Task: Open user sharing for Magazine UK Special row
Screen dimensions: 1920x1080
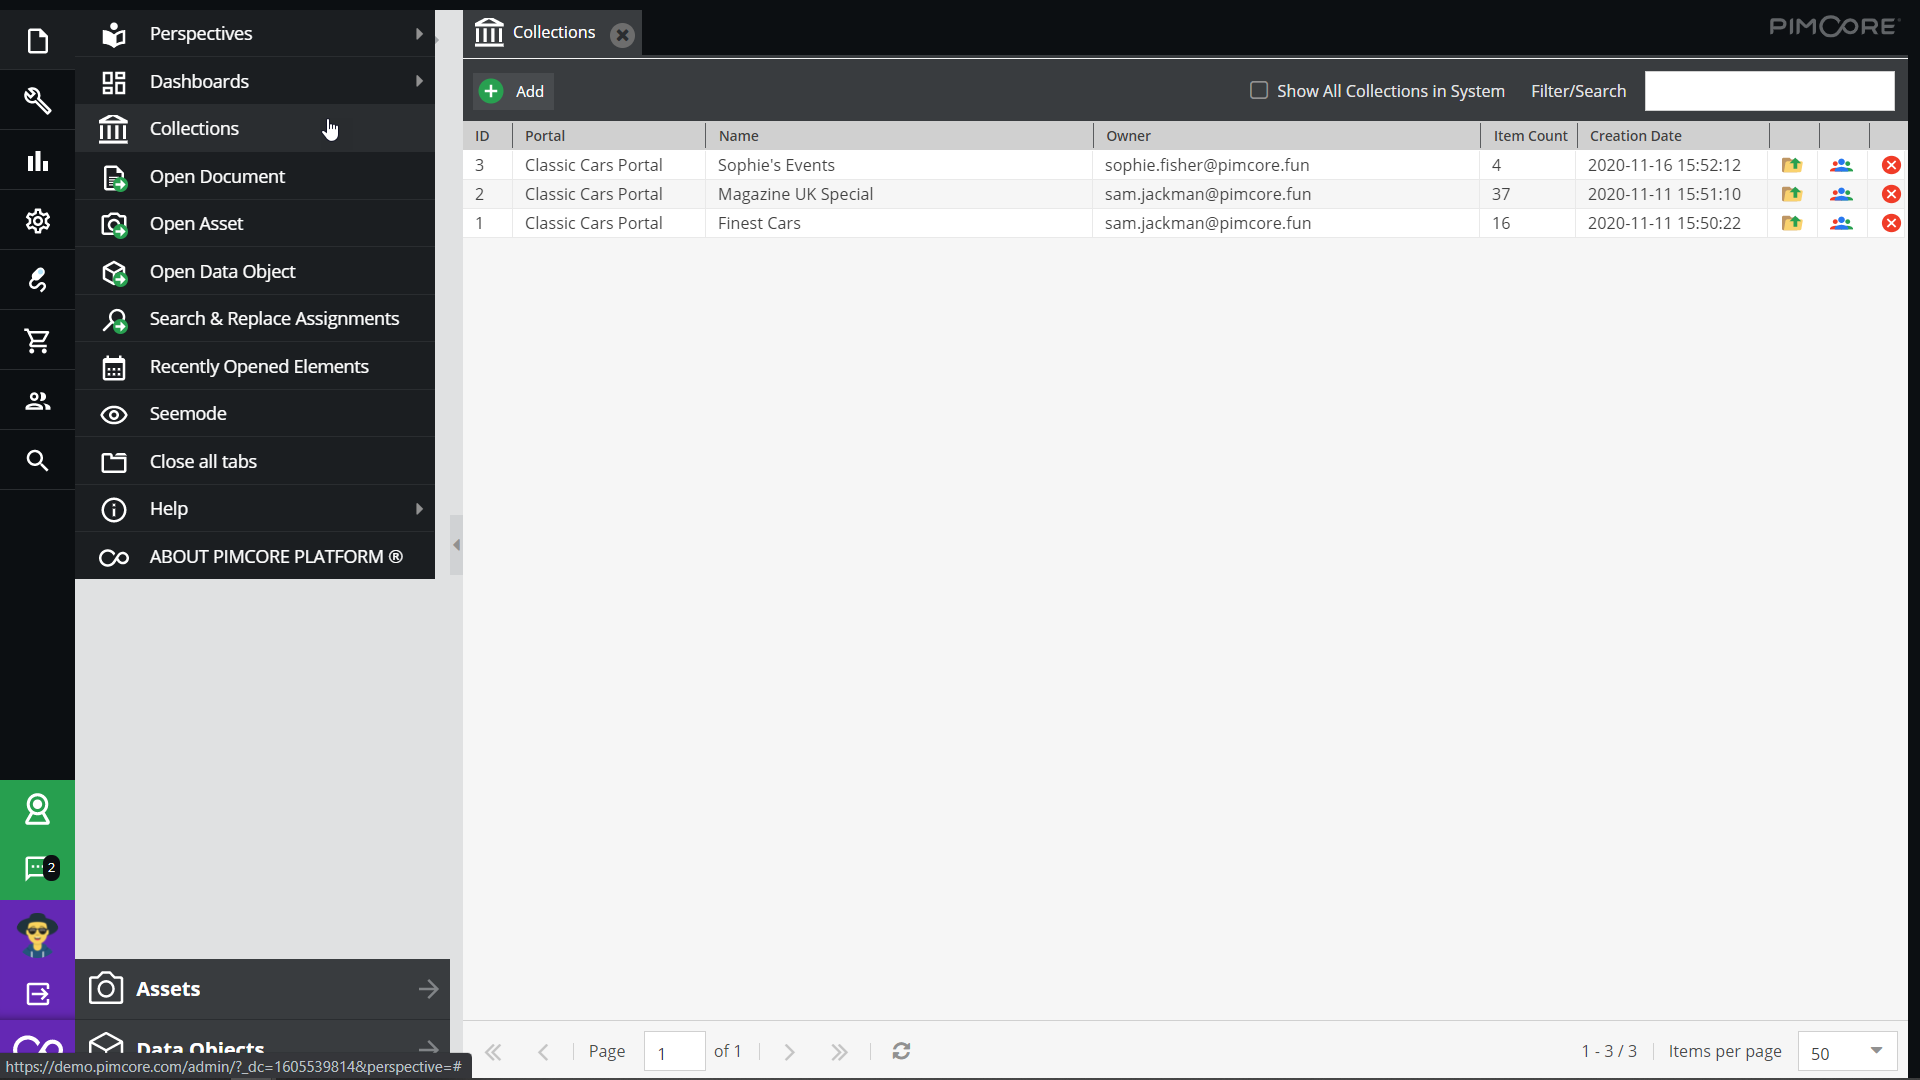Action: pyautogui.click(x=1841, y=194)
